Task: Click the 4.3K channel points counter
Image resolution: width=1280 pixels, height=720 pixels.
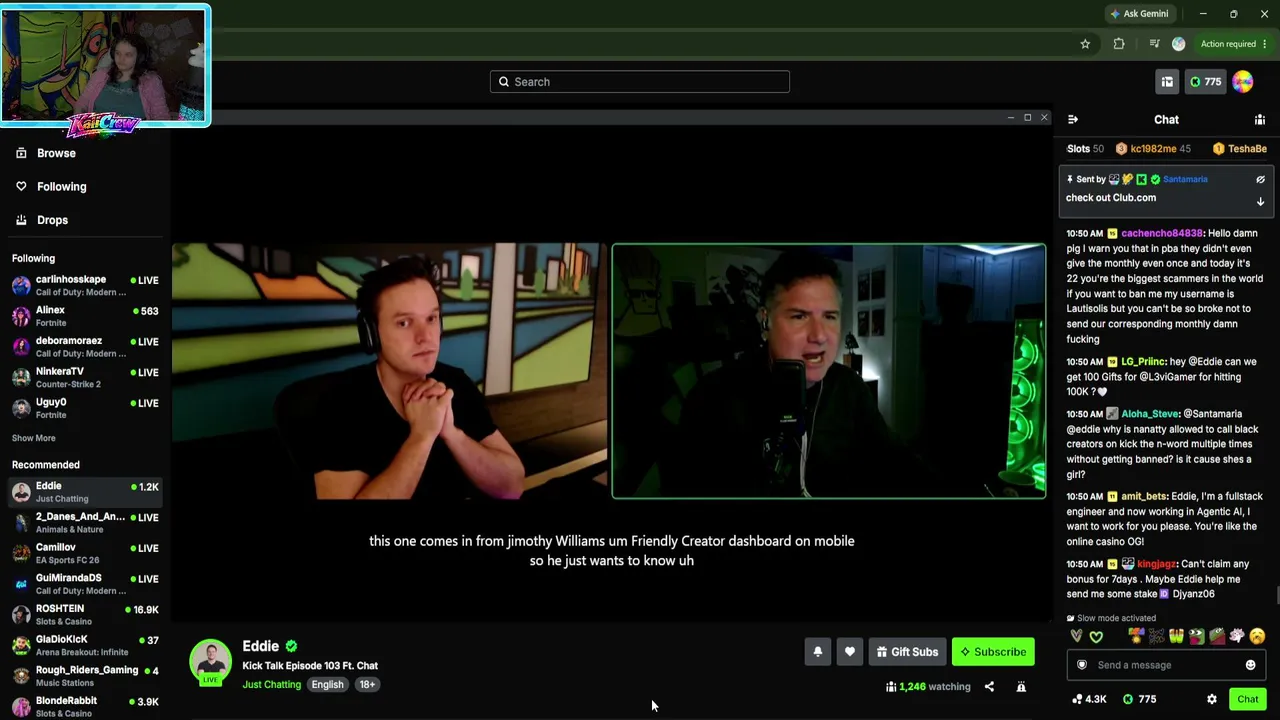Action: point(1089,699)
